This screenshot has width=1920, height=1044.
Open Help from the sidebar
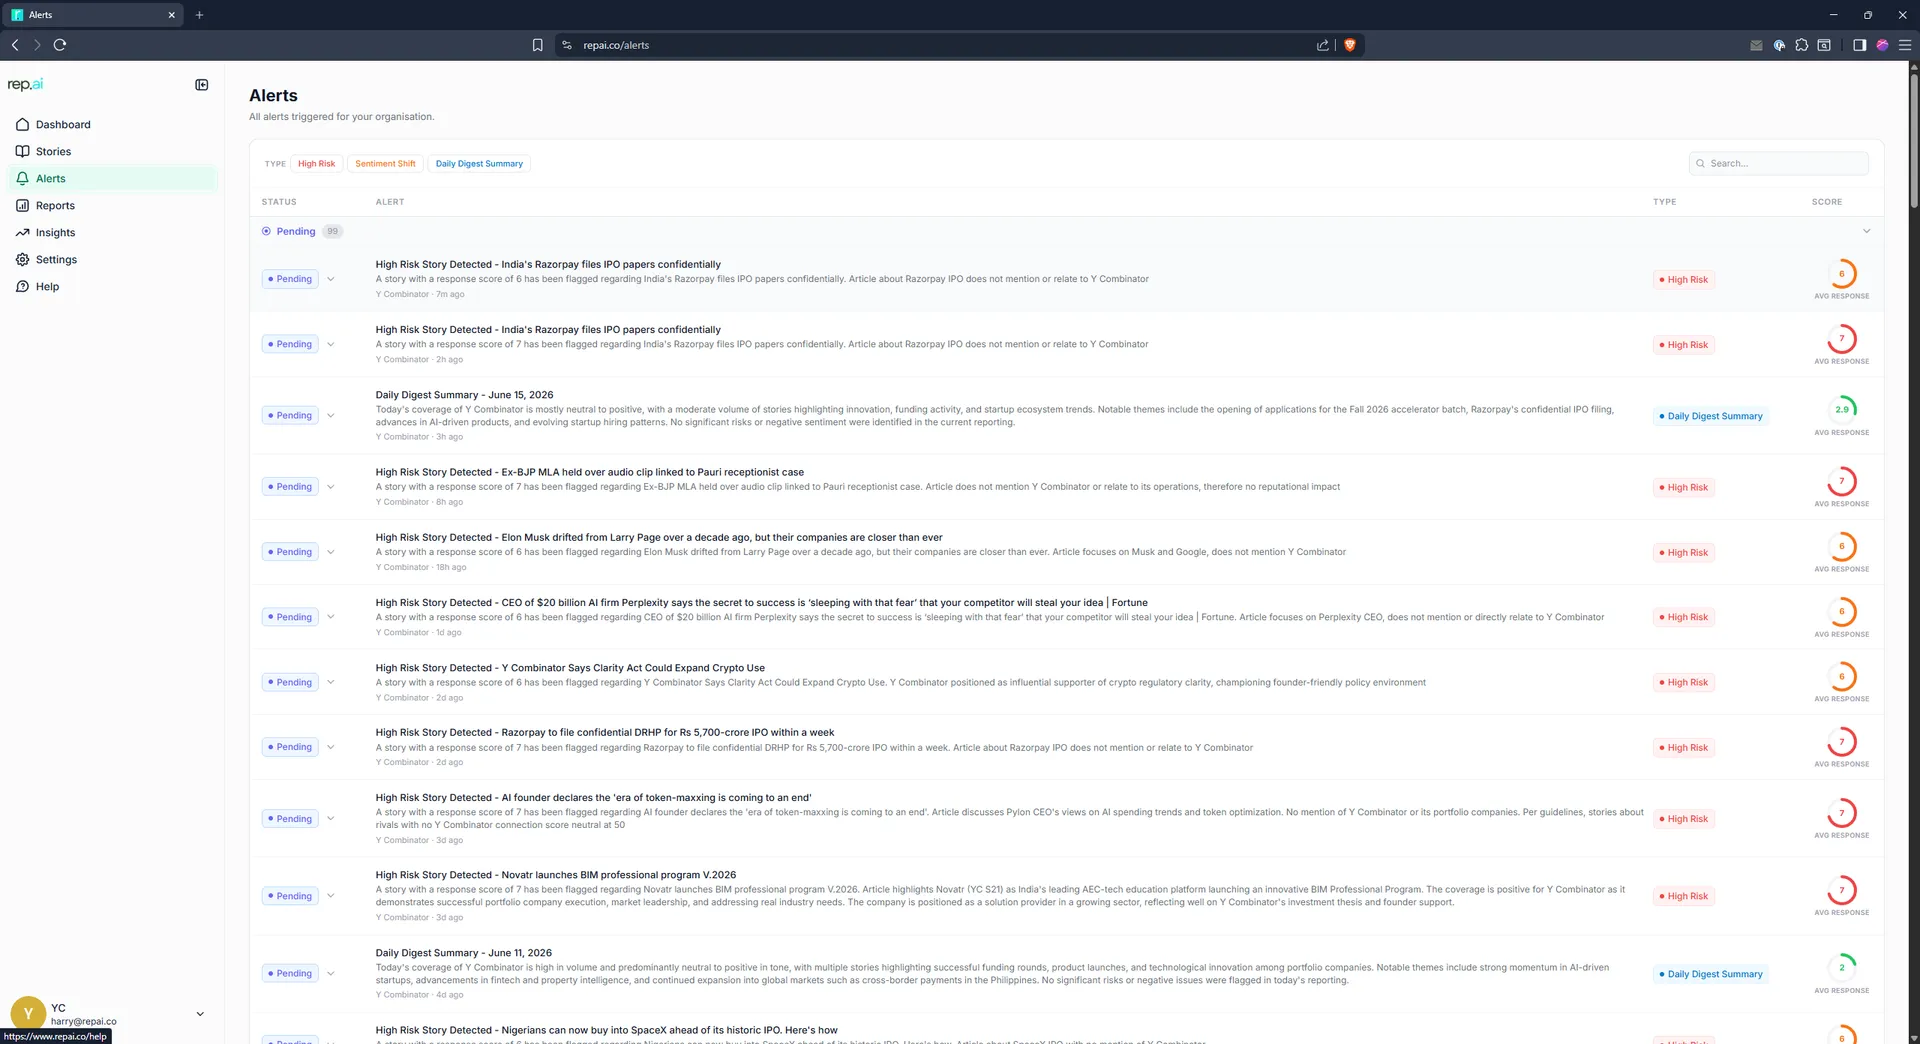(47, 287)
